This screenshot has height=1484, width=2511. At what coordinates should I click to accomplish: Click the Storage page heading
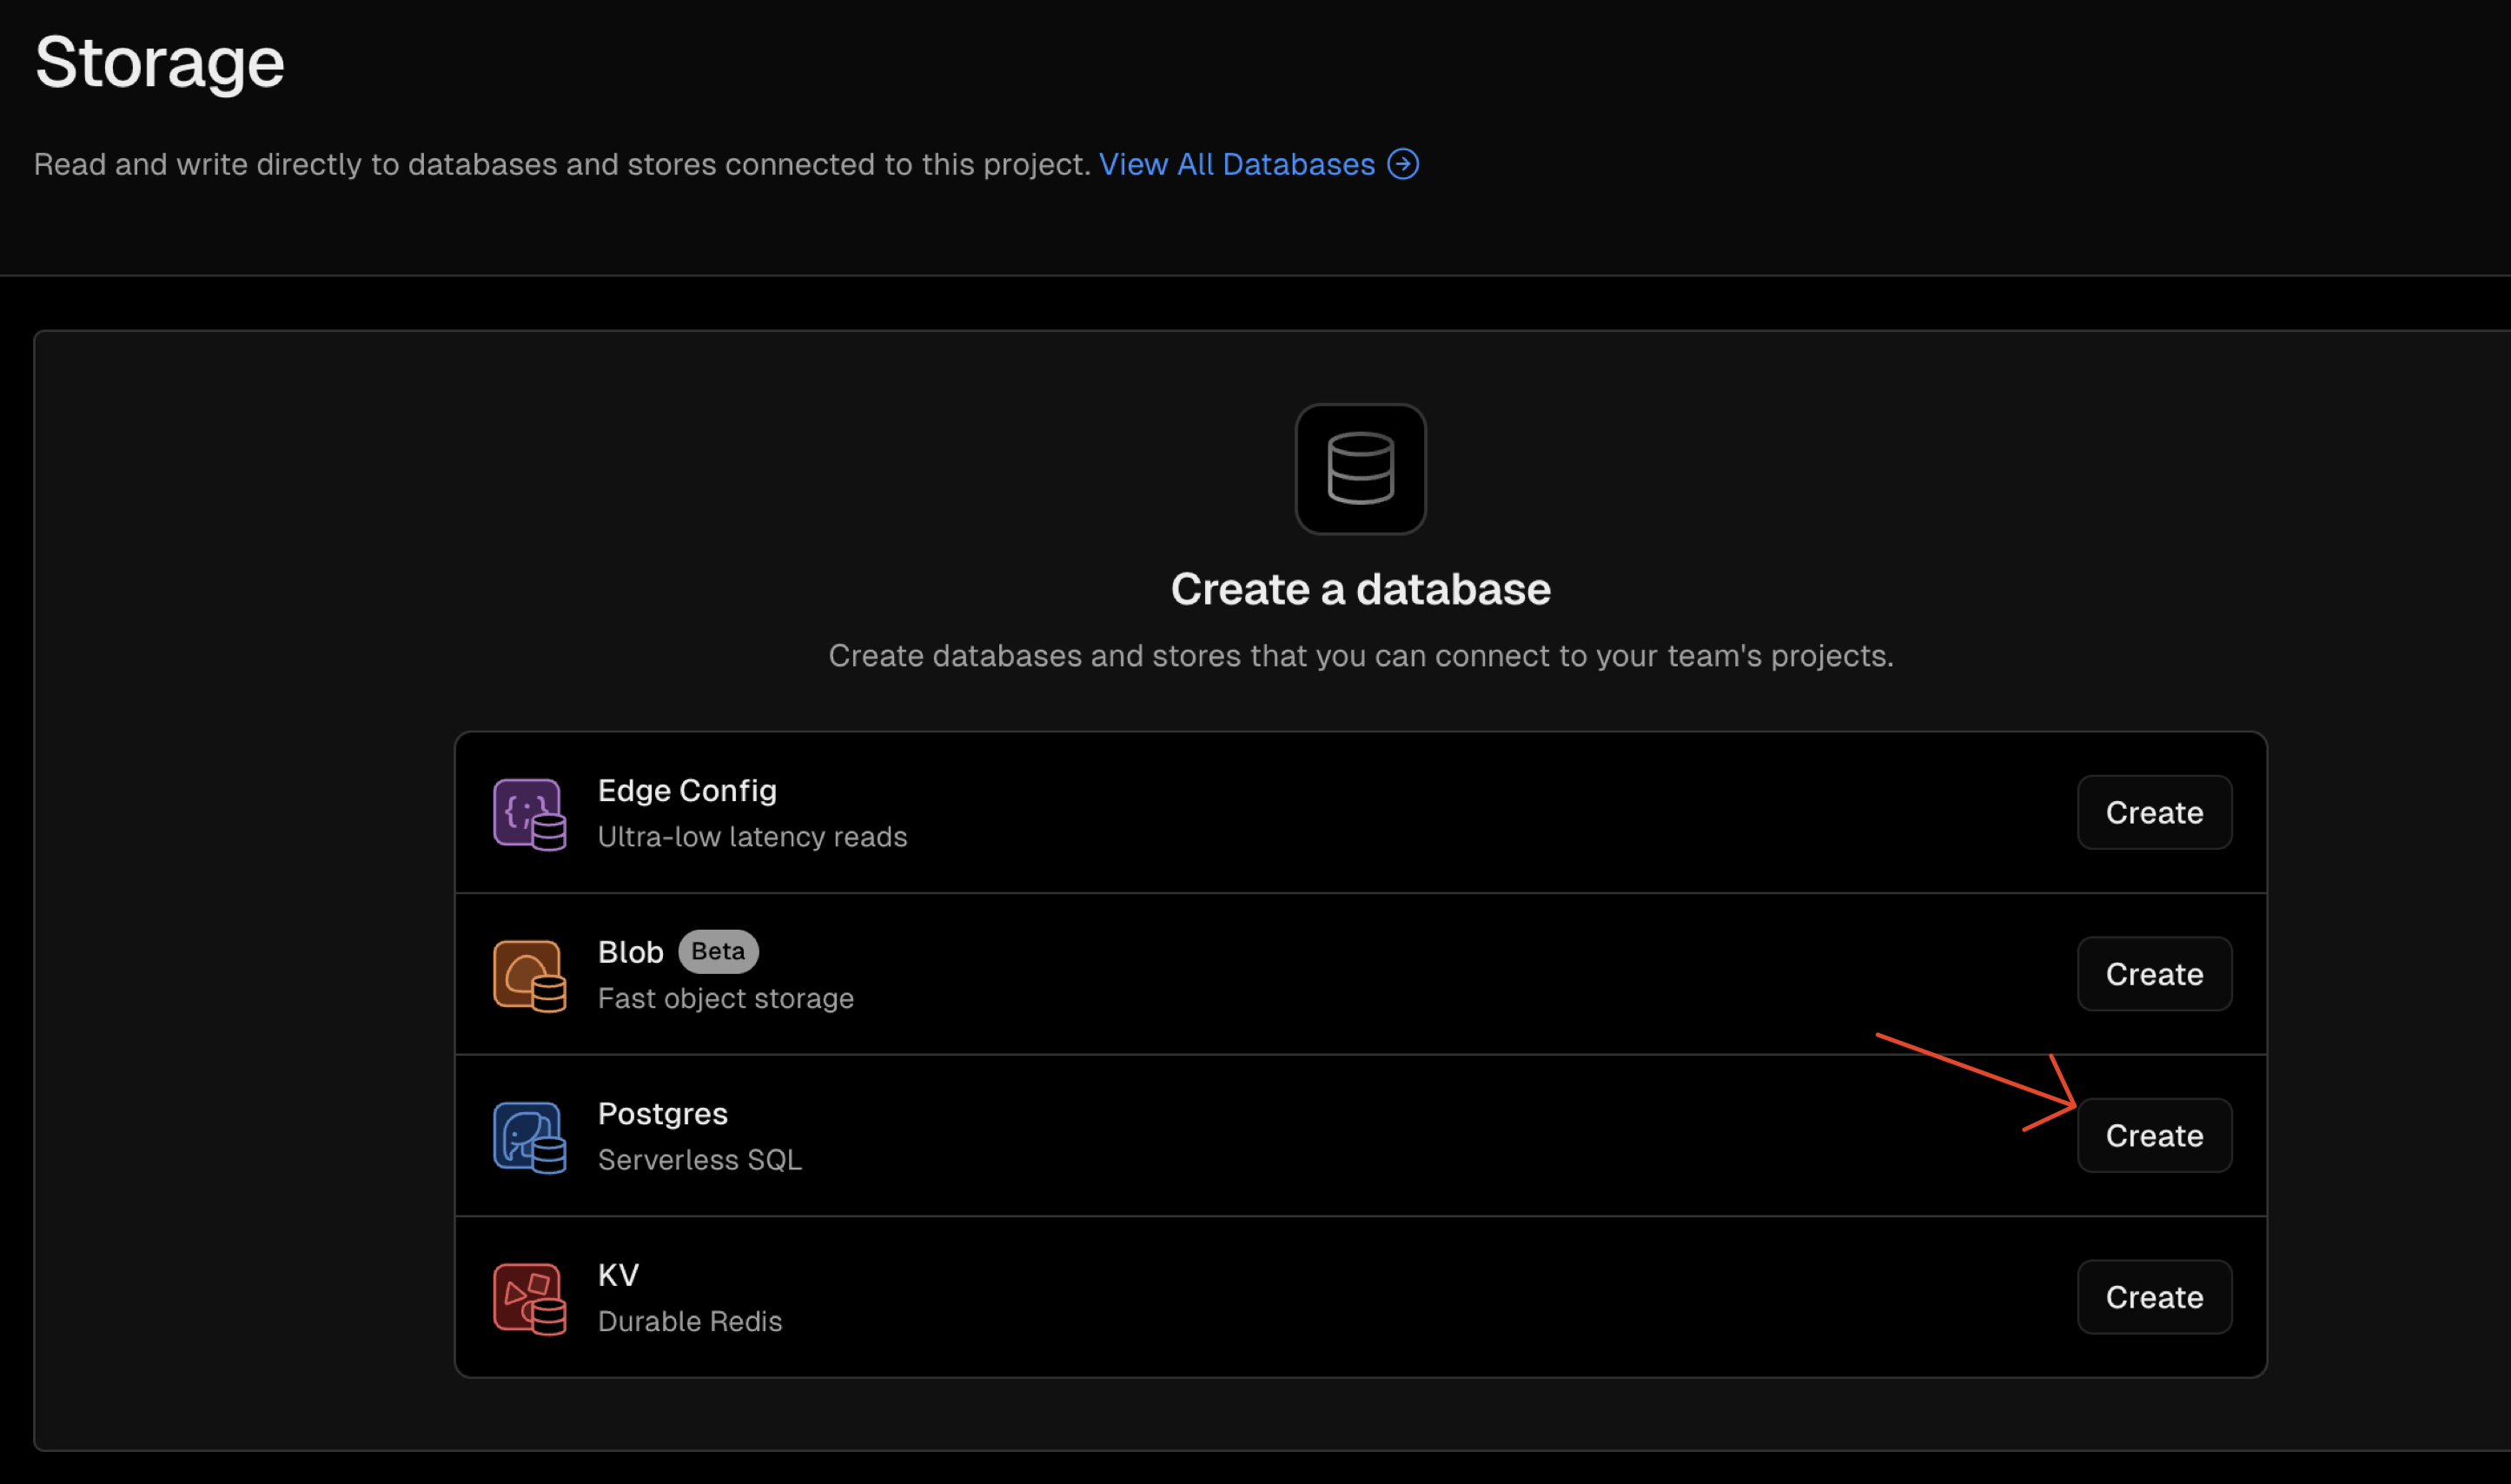[x=160, y=62]
